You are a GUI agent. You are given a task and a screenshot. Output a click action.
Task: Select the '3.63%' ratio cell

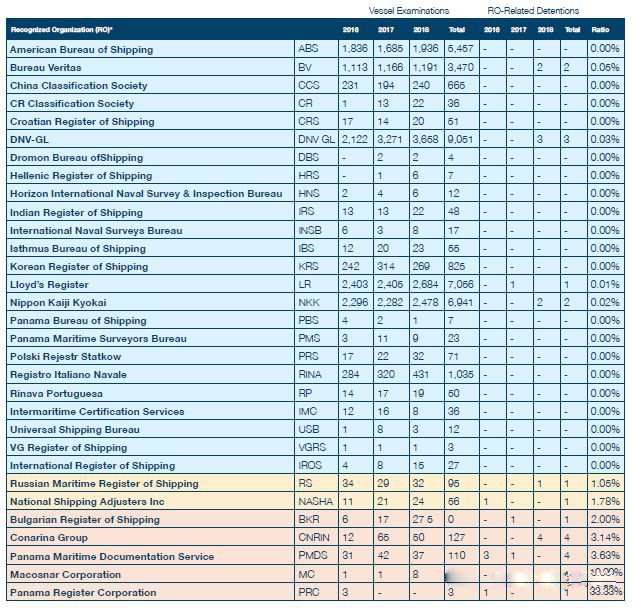tap(605, 556)
